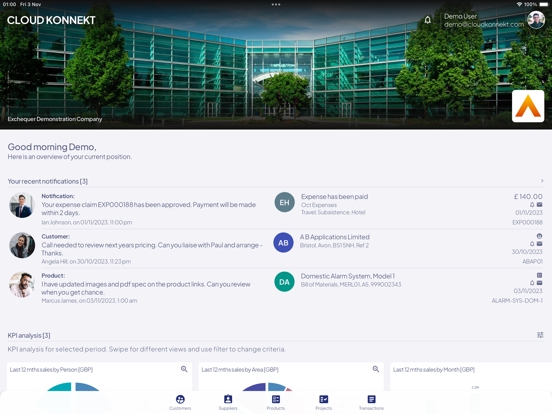Viewport: 552px width, 414px height.
Task: Click the mail icon on the ABAP01 row
Action: [539, 244]
